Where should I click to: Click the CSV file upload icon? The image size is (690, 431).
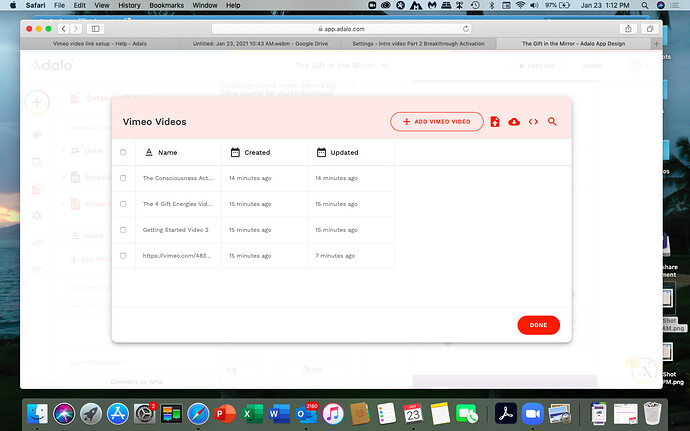tap(495, 122)
